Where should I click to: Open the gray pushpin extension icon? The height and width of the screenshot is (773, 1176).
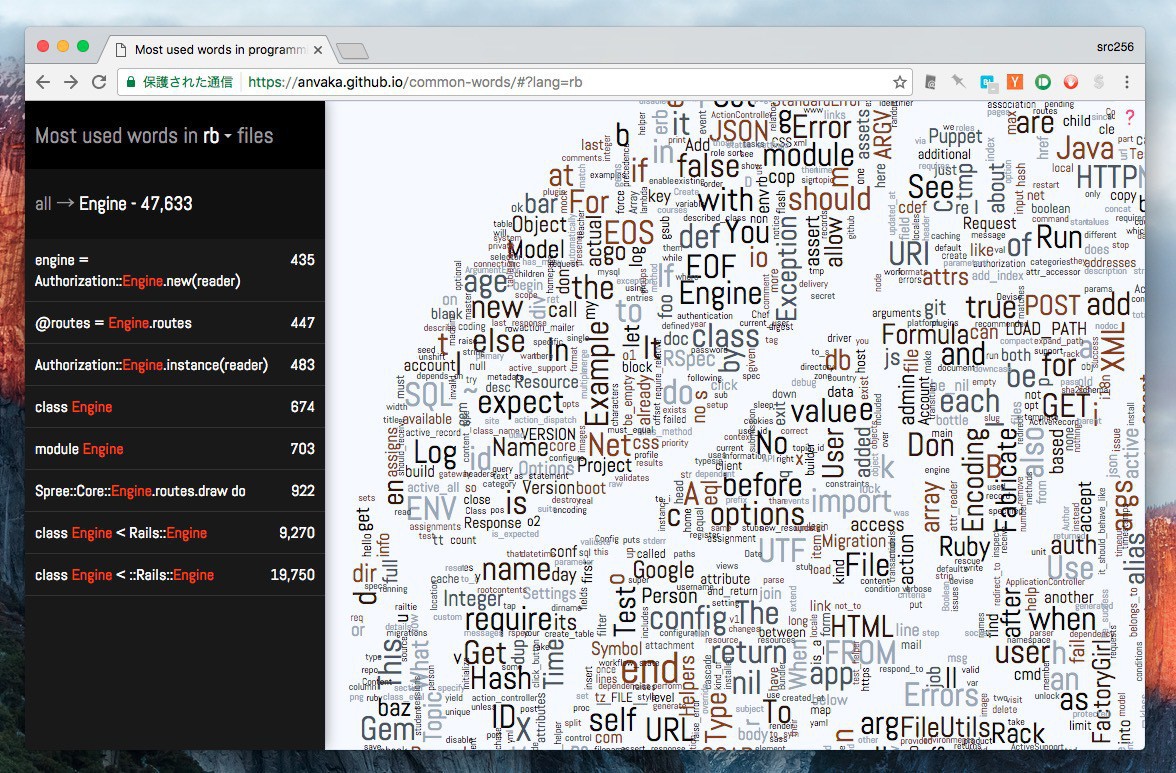pyautogui.click(x=958, y=82)
